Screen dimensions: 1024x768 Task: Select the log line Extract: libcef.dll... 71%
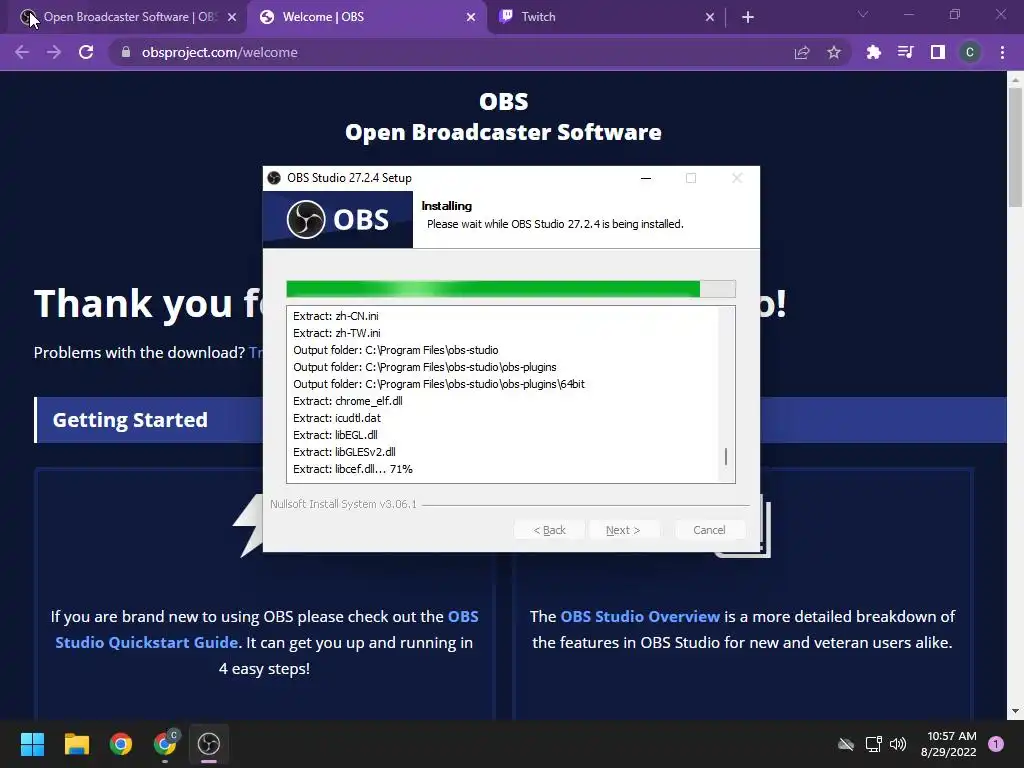[x=353, y=469]
